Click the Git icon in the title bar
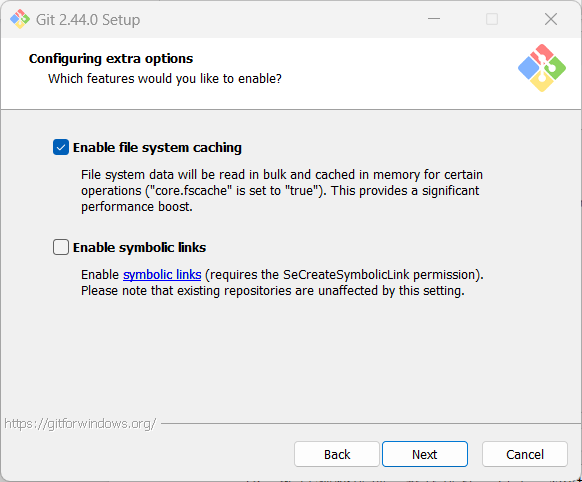The image size is (582, 482). (20, 19)
